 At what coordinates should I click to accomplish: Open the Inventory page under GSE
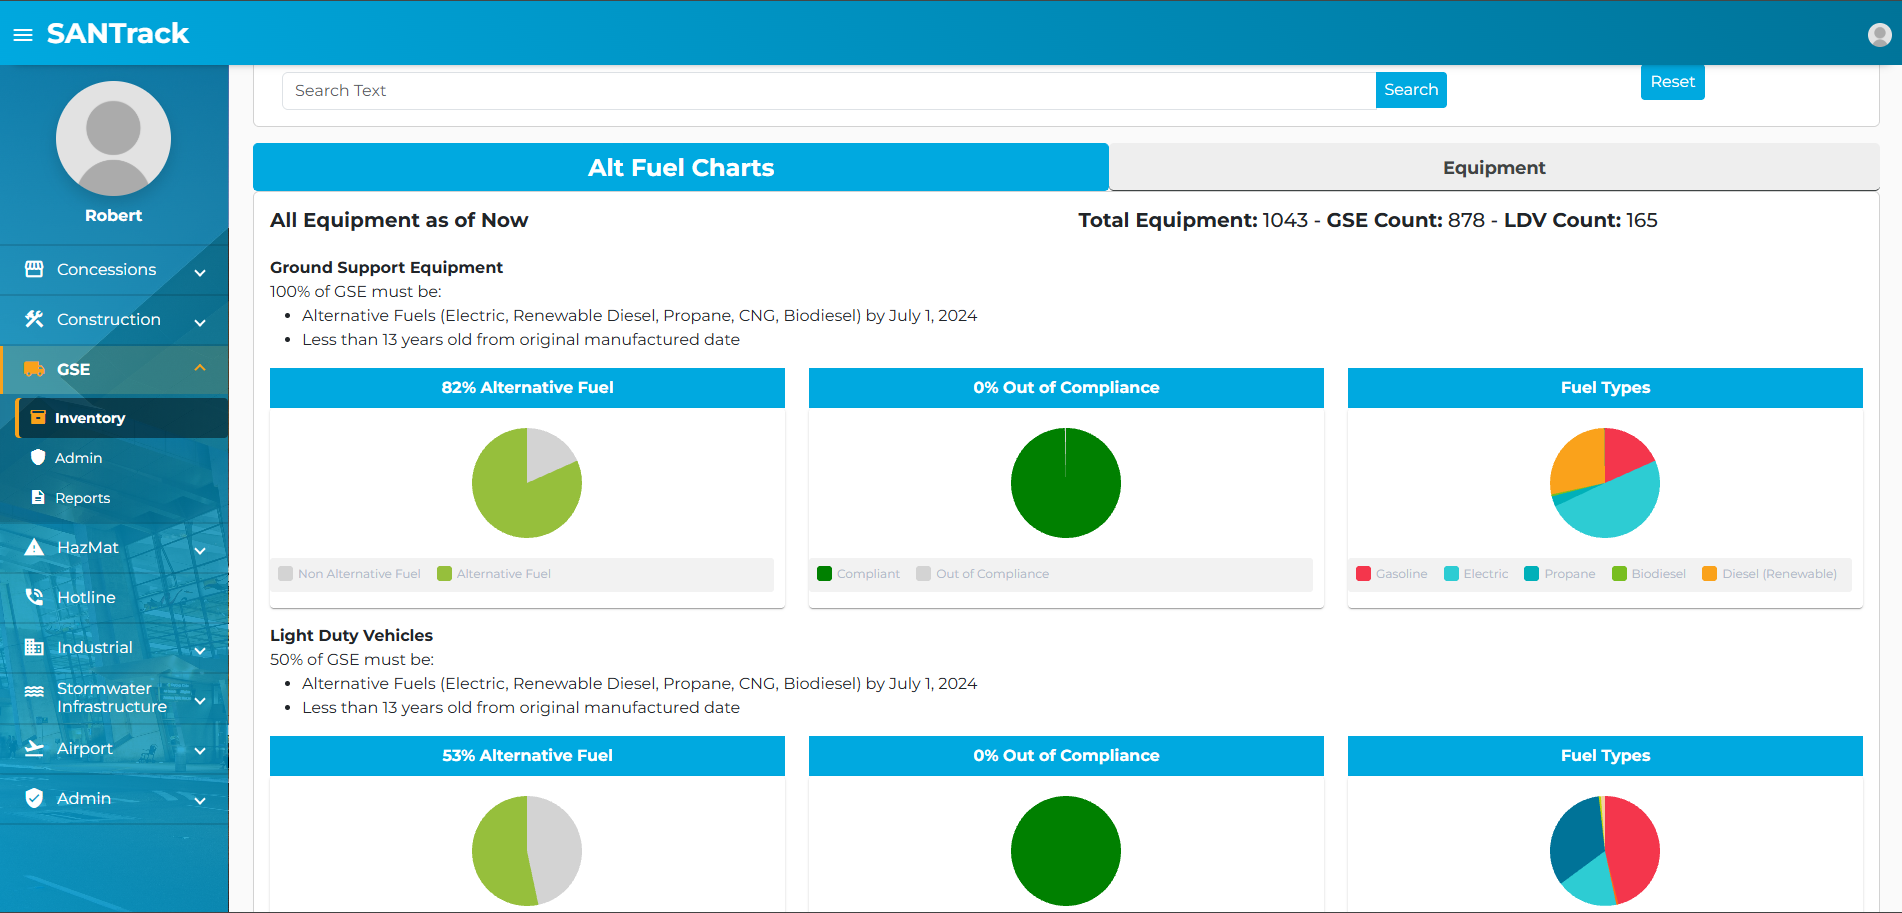pos(122,418)
